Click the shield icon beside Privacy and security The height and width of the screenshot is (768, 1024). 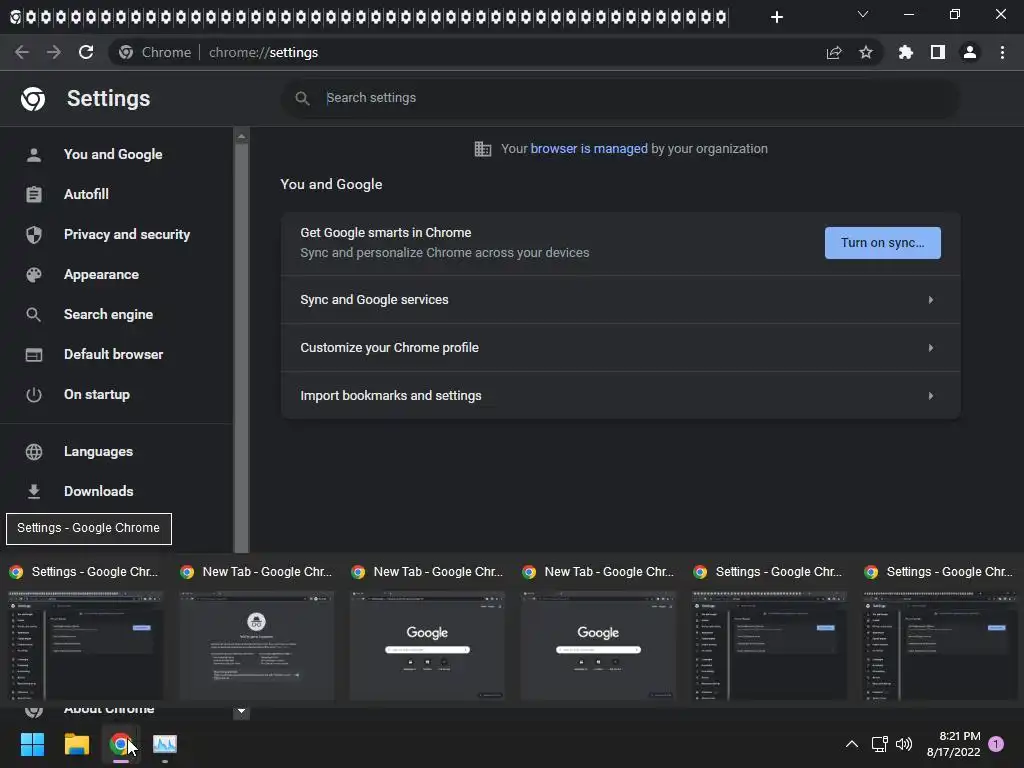pos(34,234)
